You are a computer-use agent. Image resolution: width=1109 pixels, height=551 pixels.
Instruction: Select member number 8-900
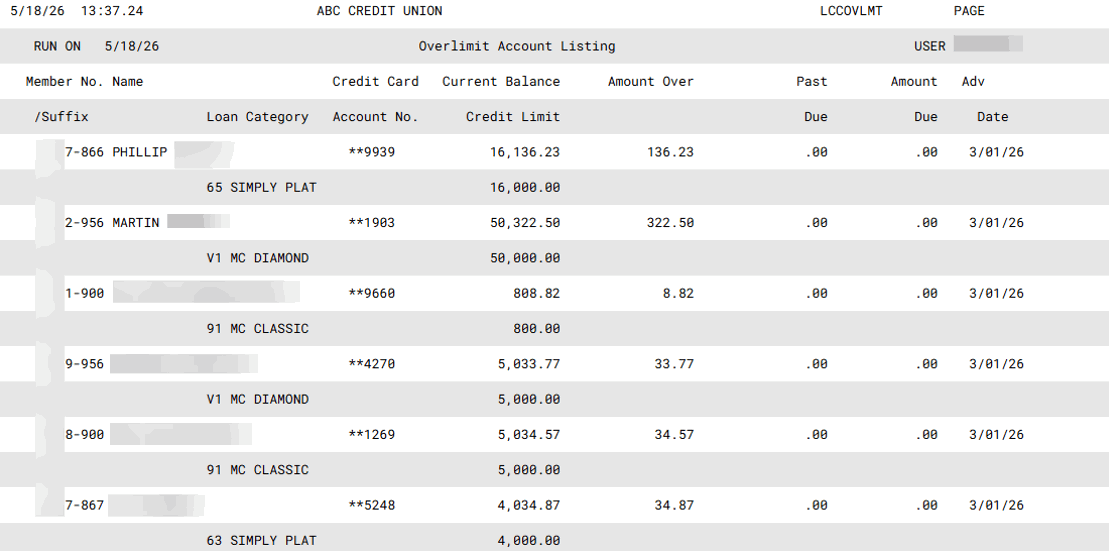tap(84, 435)
